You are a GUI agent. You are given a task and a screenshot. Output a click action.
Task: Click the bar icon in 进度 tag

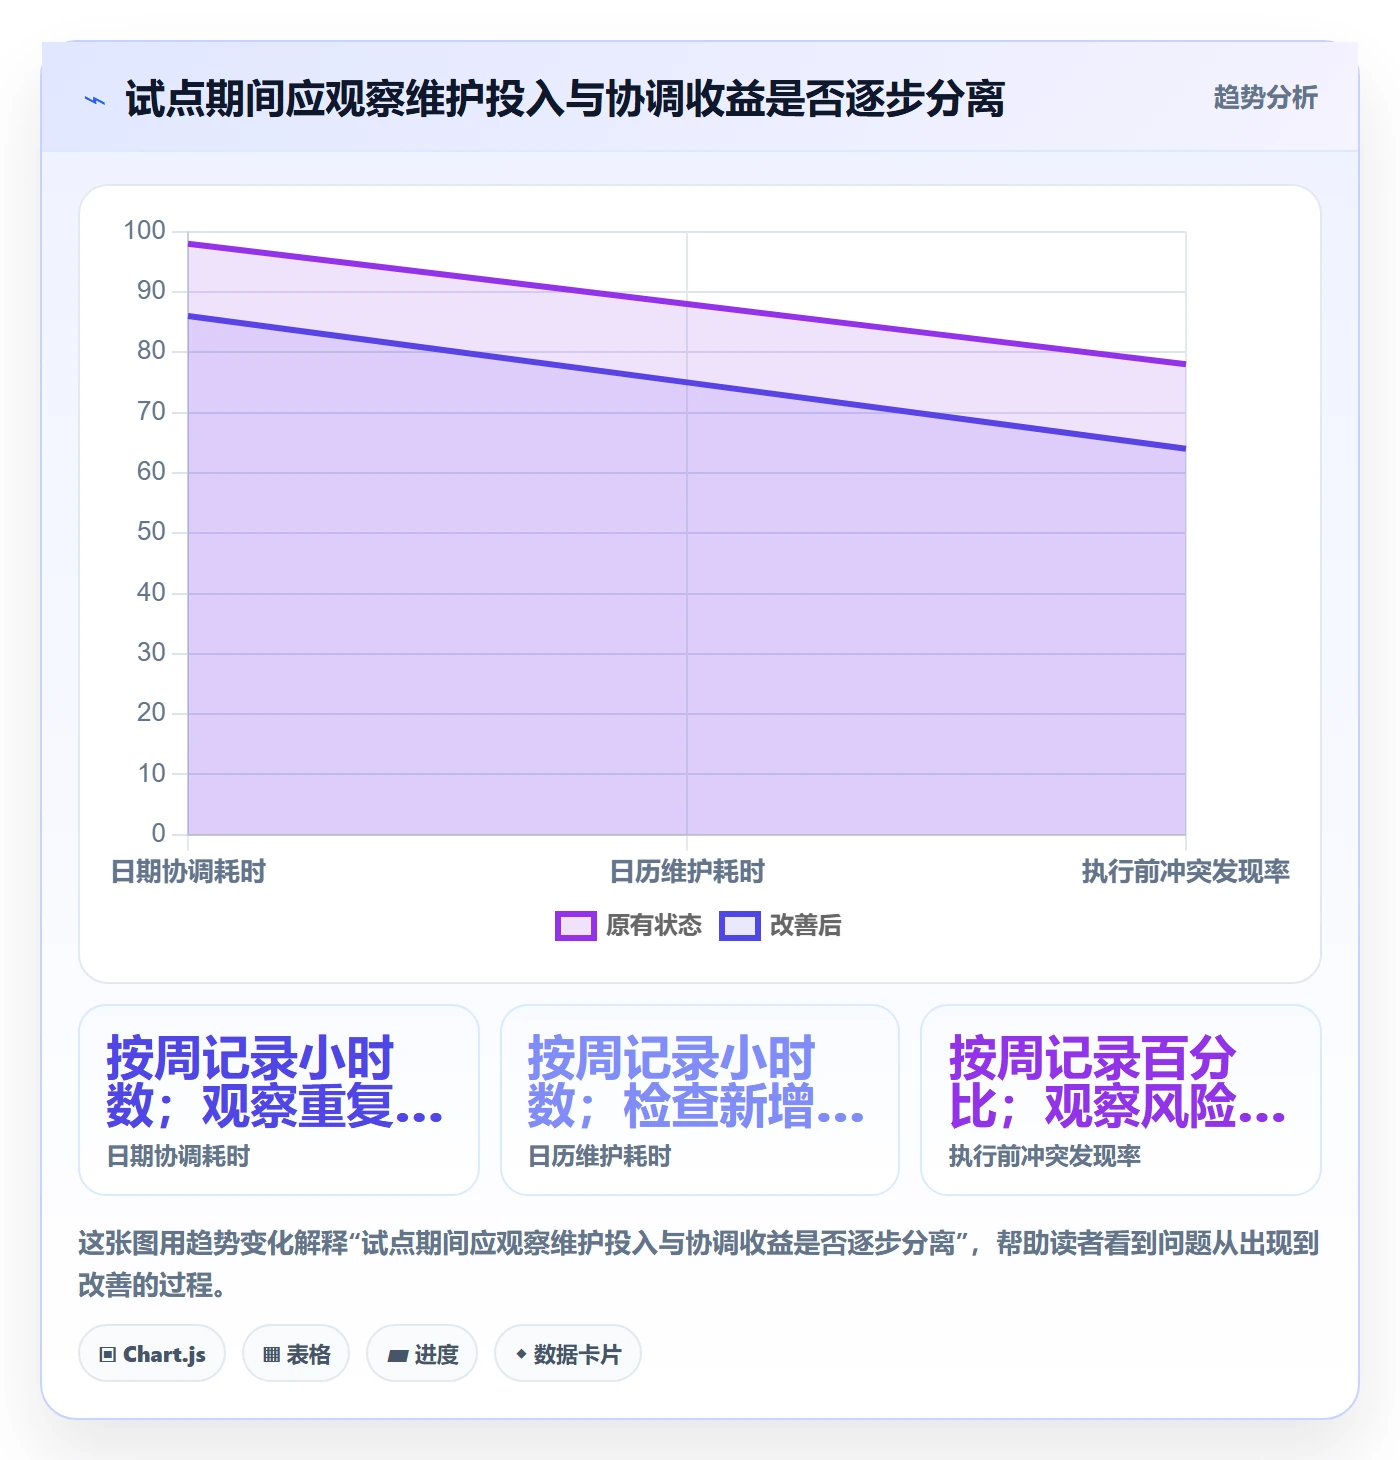point(398,1356)
